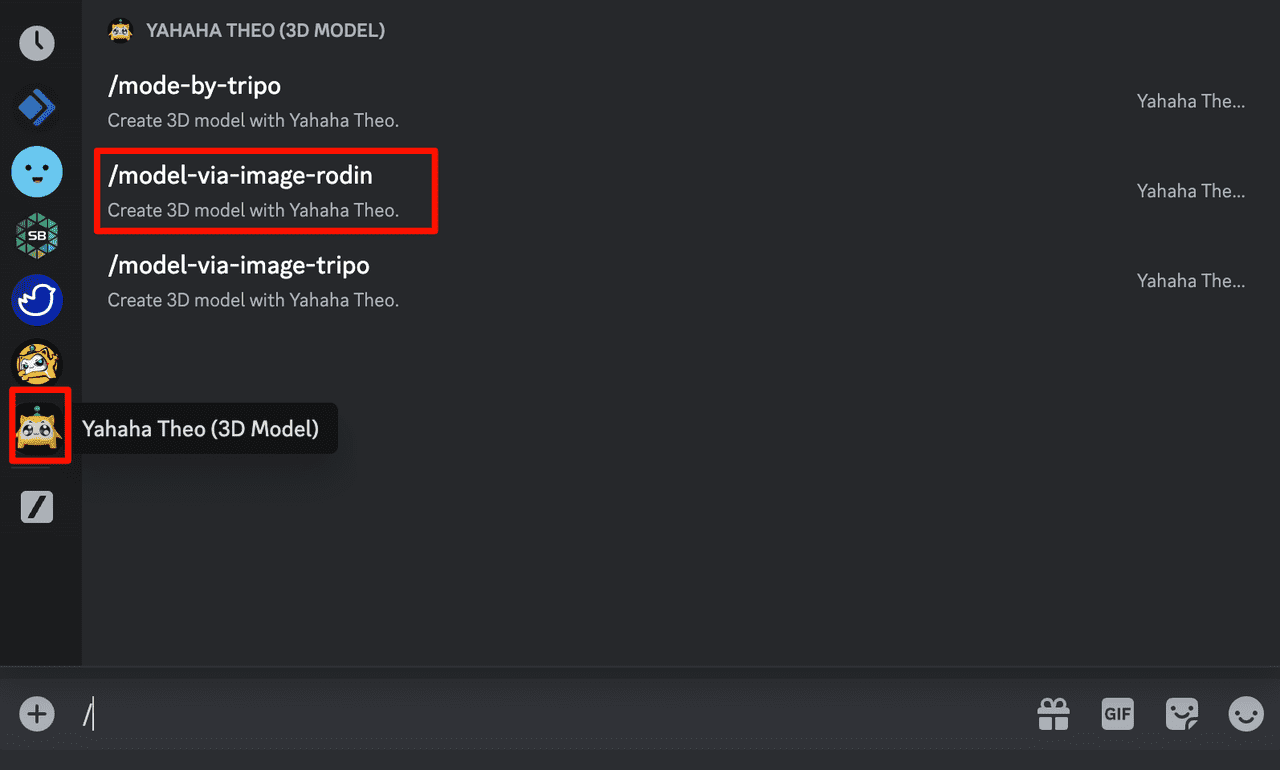Select the Yahaha Theo (3D Model) sidebar icon
Screen dimensions: 1280x770
38,428
